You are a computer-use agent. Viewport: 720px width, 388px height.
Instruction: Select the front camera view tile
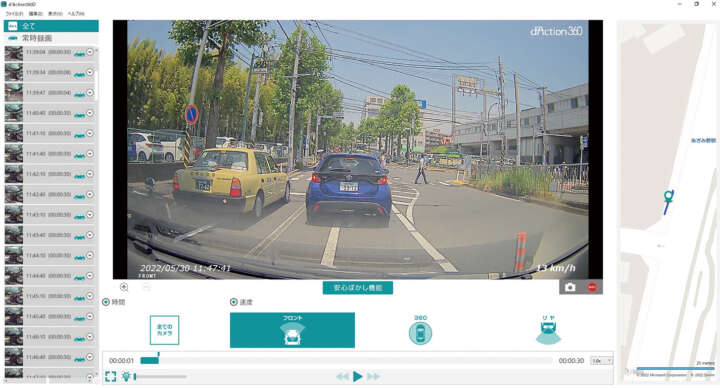[292, 330]
